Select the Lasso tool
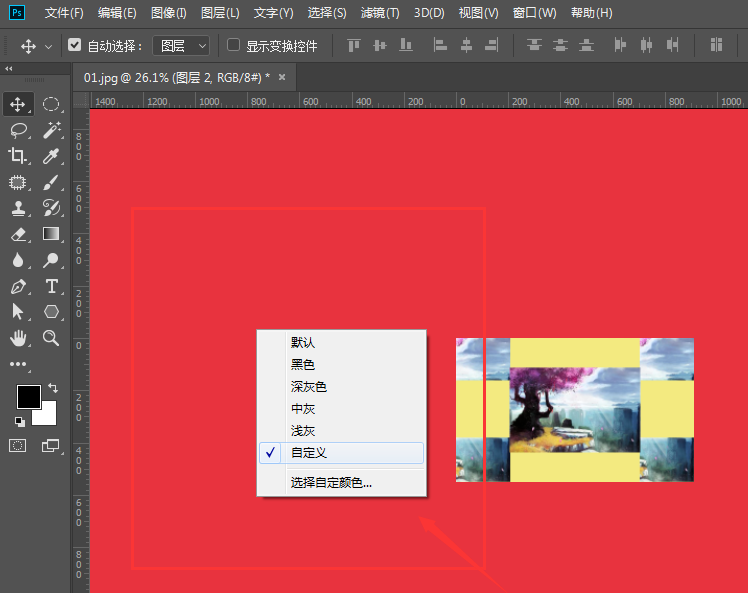This screenshot has height=593, width=748. [18, 130]
